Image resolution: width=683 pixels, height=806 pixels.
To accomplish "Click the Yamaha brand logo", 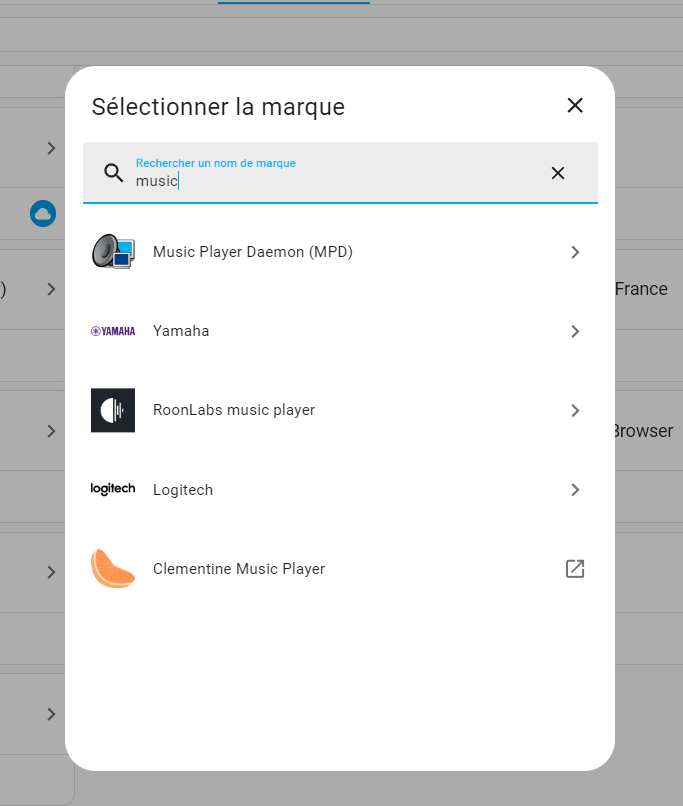I will click(113, 331).
